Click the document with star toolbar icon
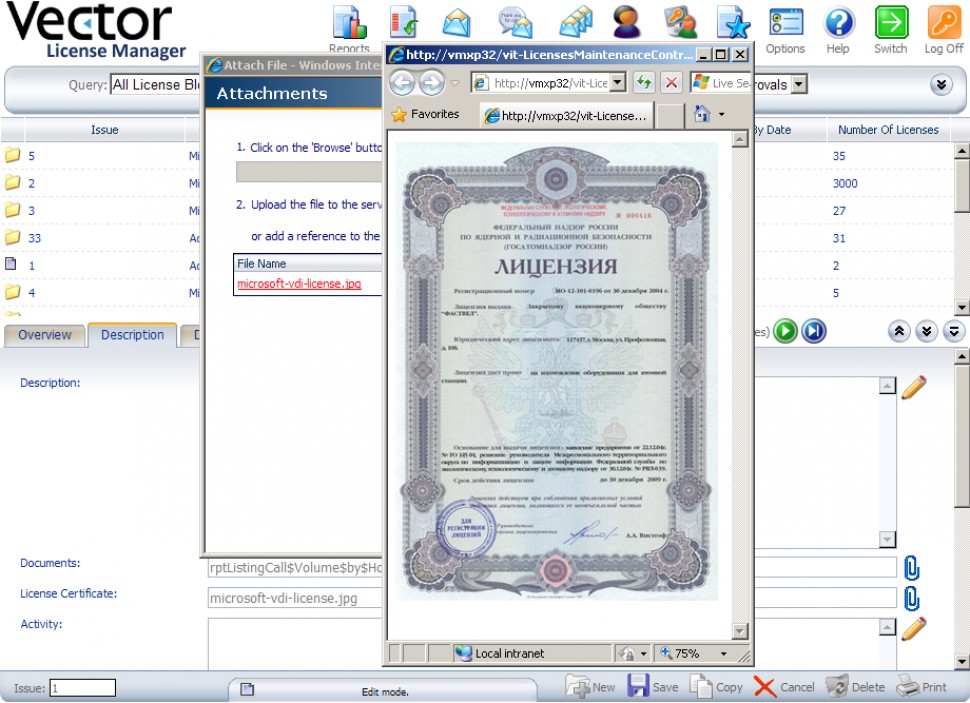Viewport: 970px width, 703px height. pos(733,22)
